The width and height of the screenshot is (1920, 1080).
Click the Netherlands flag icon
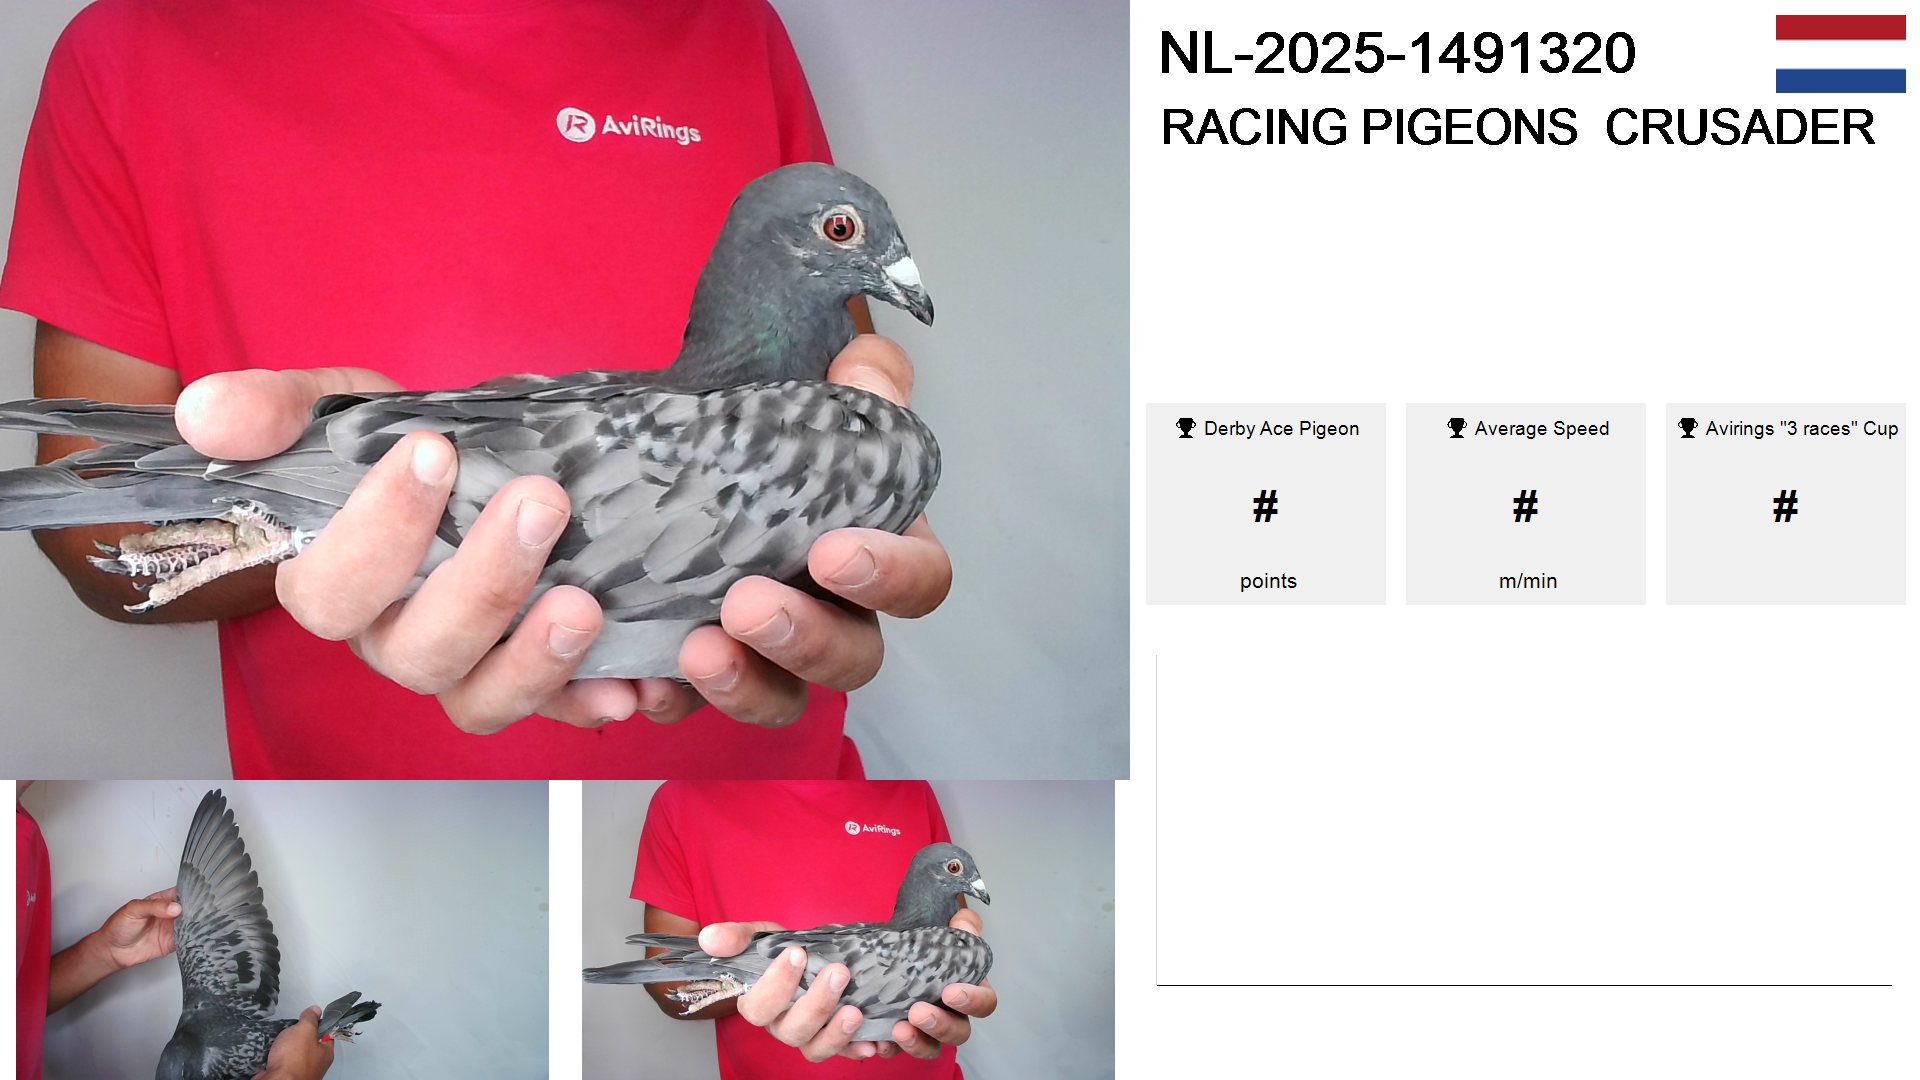(1840, 54)
